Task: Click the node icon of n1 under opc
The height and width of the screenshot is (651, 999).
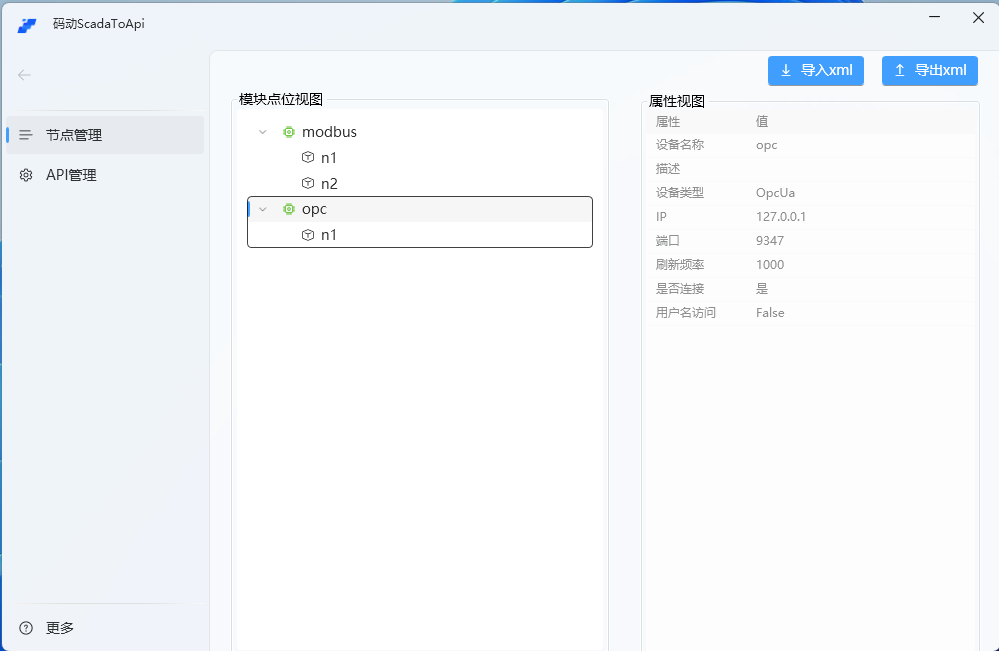Action: pos(307,235)
